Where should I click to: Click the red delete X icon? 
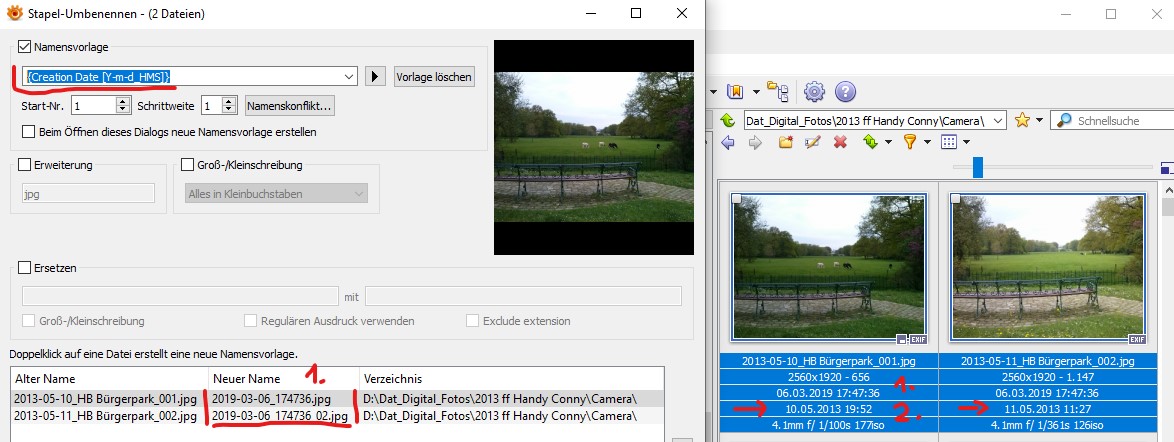click(x=840, y=143)
